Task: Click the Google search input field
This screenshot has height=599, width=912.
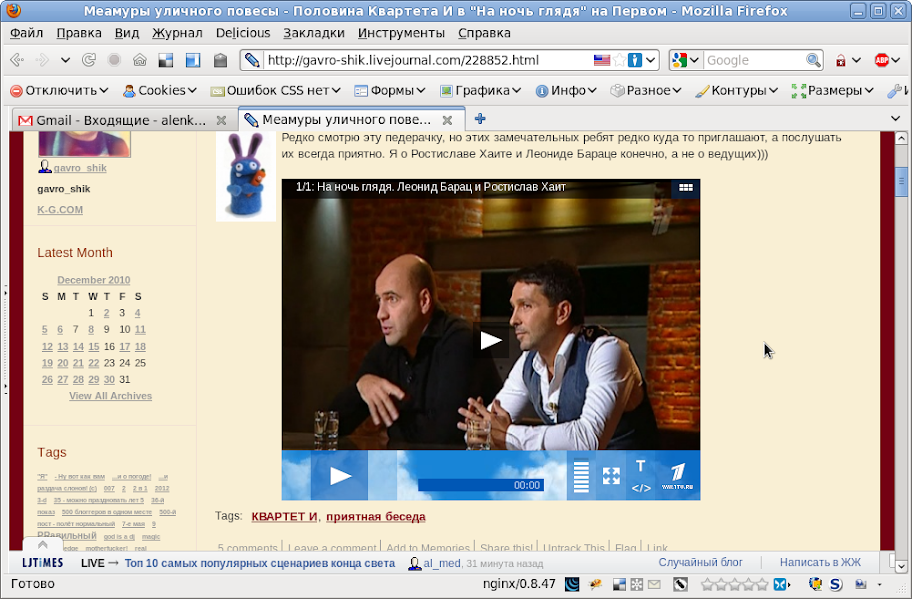Action: [x=755, y=60]
